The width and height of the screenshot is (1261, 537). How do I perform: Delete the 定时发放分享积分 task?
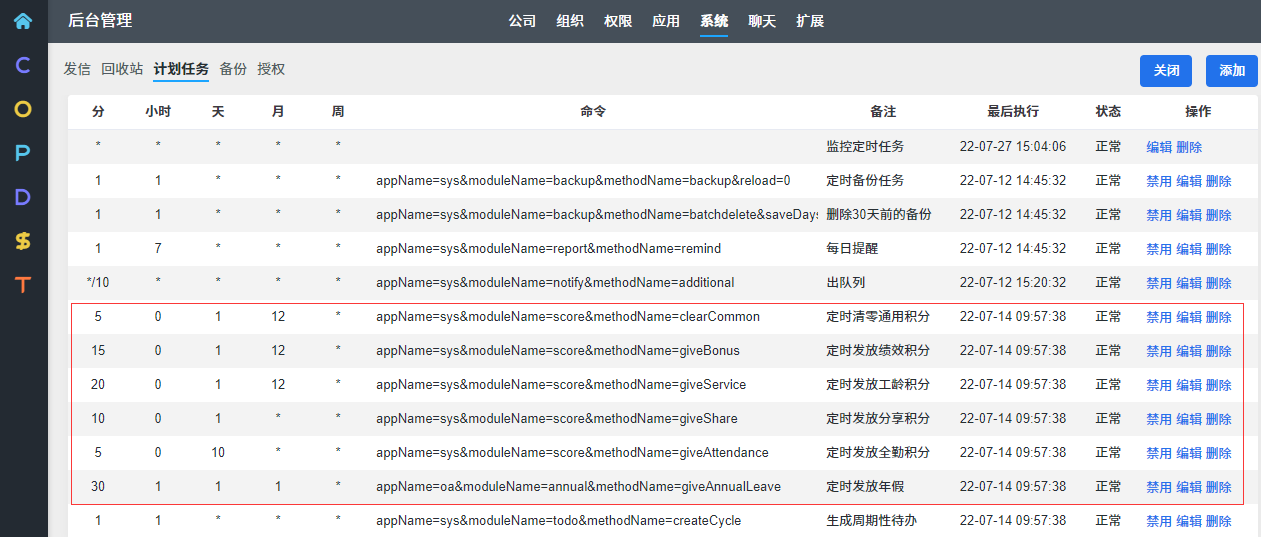(1219, 419)
